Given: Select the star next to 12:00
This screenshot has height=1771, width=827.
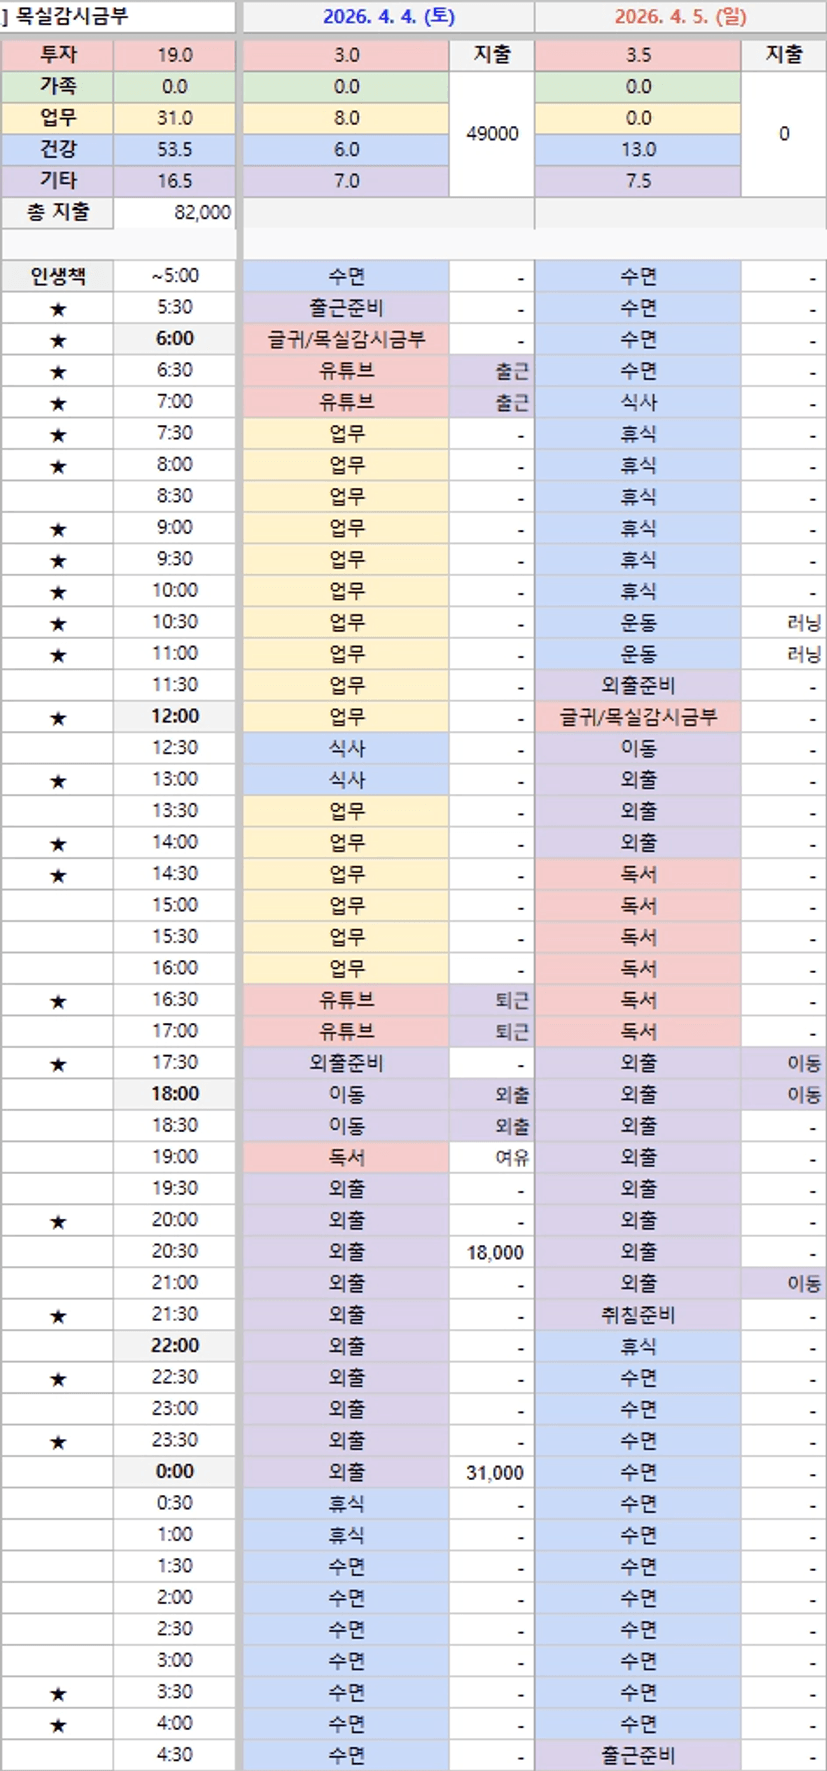Looking at the screenshot, I should point(58,718).
